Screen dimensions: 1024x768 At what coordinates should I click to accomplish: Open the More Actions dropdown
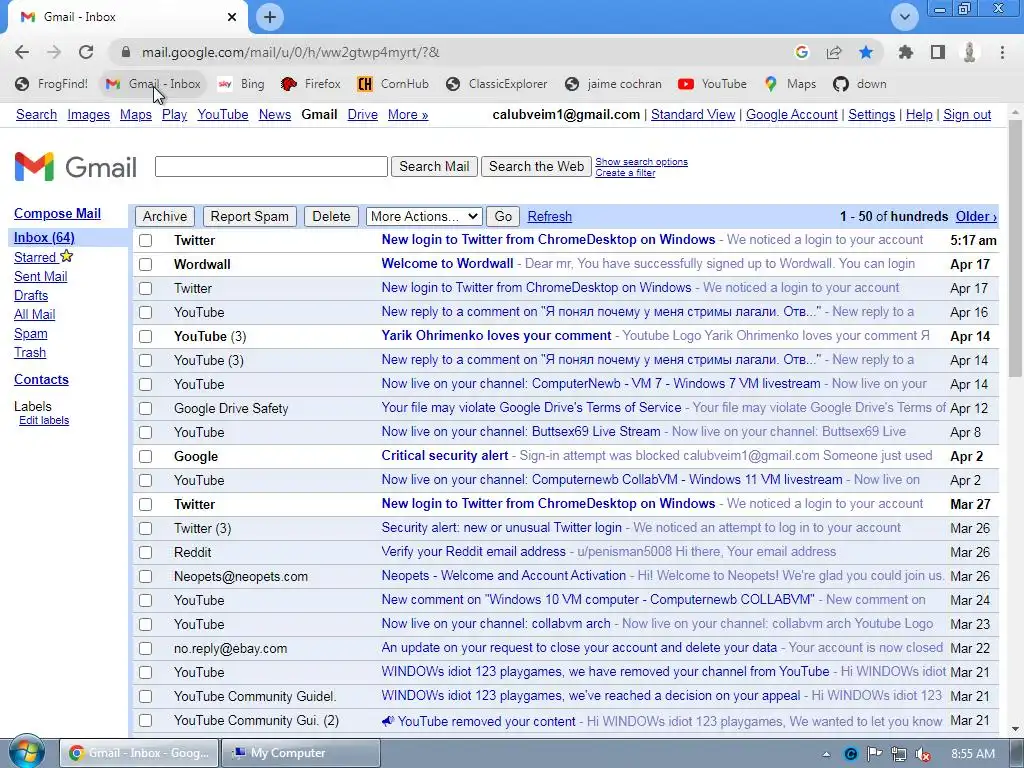pos(424,216)
